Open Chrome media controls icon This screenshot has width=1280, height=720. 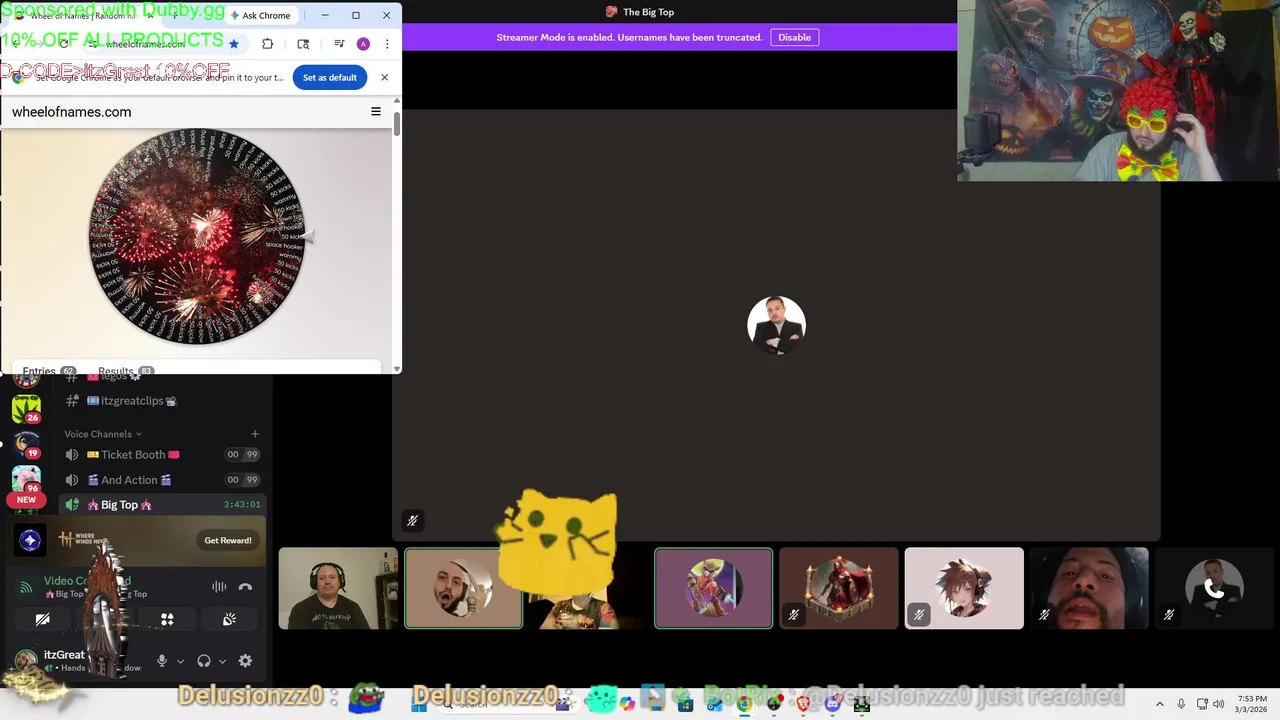coord(339,44)
